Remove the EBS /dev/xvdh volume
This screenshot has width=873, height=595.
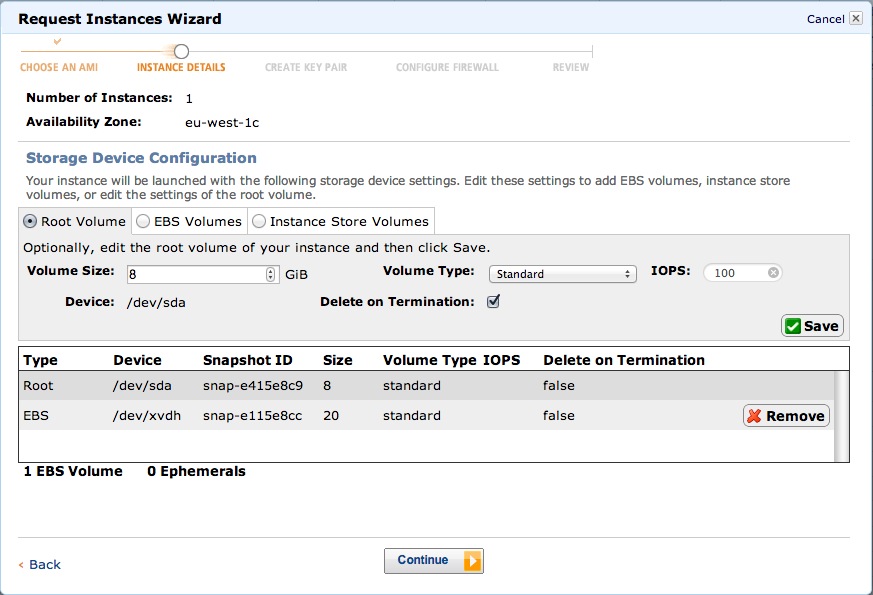[x=786, y=416]
